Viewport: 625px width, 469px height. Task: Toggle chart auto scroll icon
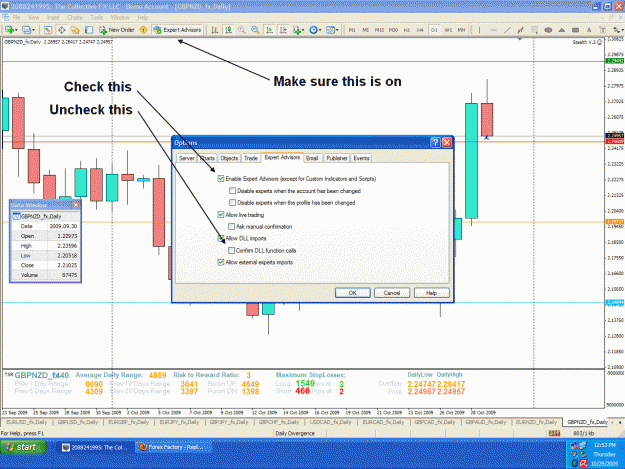click(x=269, y=30)
